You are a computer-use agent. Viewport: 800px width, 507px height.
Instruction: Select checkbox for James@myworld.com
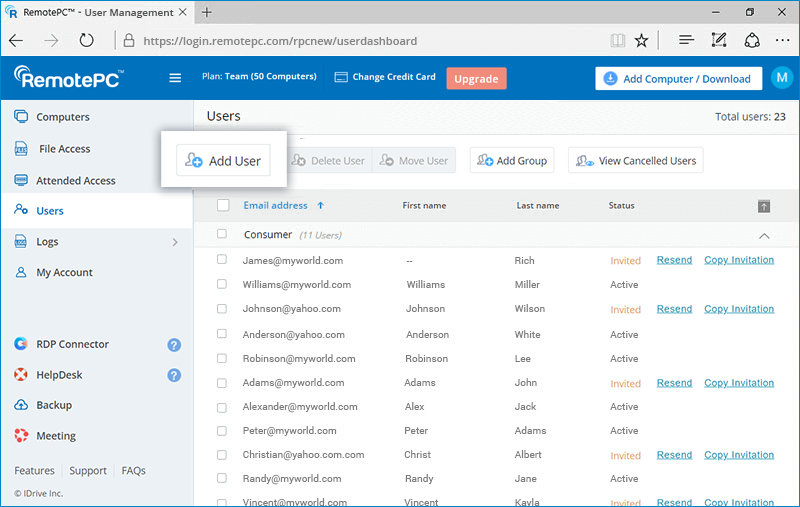click(222, 259)
